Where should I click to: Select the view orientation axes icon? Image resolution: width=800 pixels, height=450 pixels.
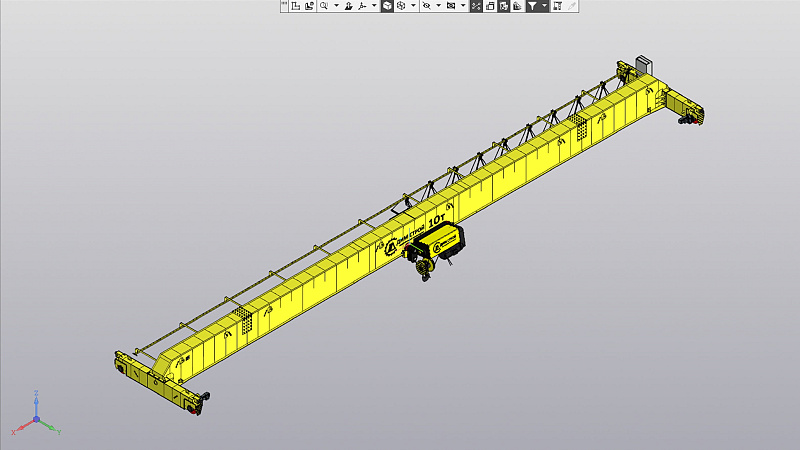361,6
